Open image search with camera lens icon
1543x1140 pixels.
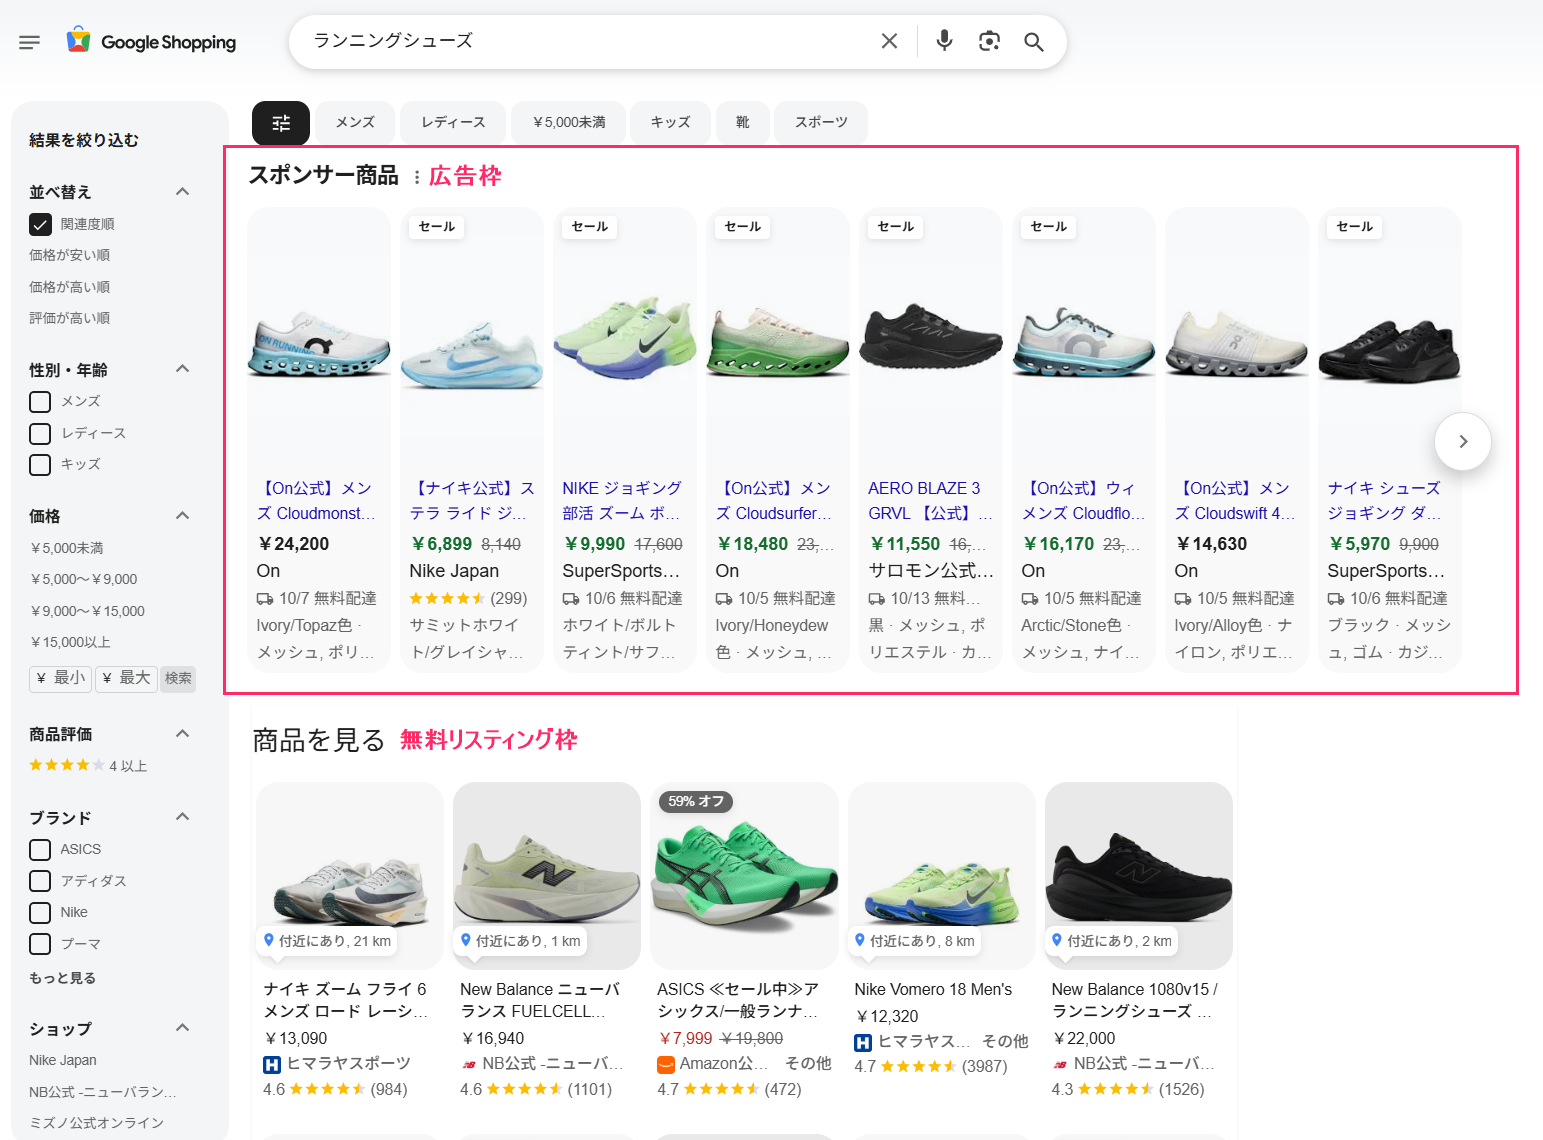click(x=989, y=41)
